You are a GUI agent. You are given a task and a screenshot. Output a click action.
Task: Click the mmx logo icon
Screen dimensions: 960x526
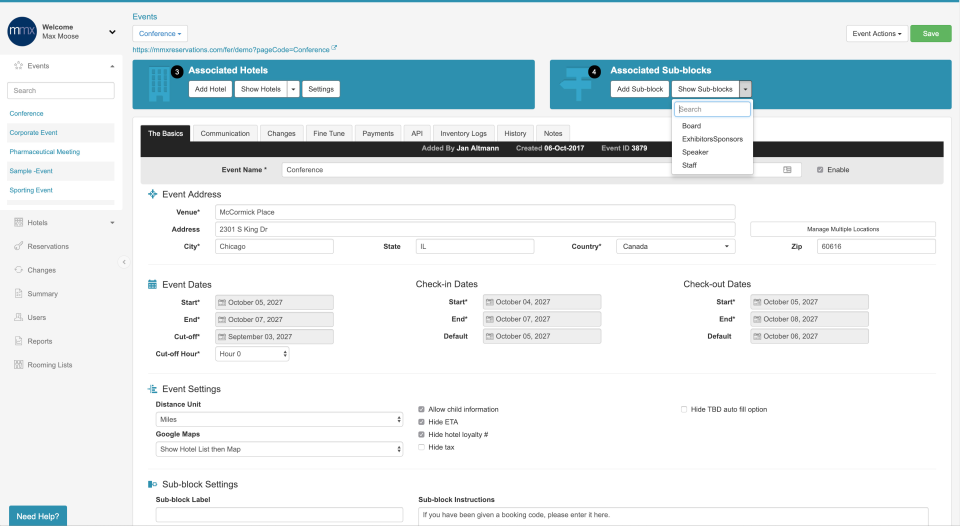22,31
